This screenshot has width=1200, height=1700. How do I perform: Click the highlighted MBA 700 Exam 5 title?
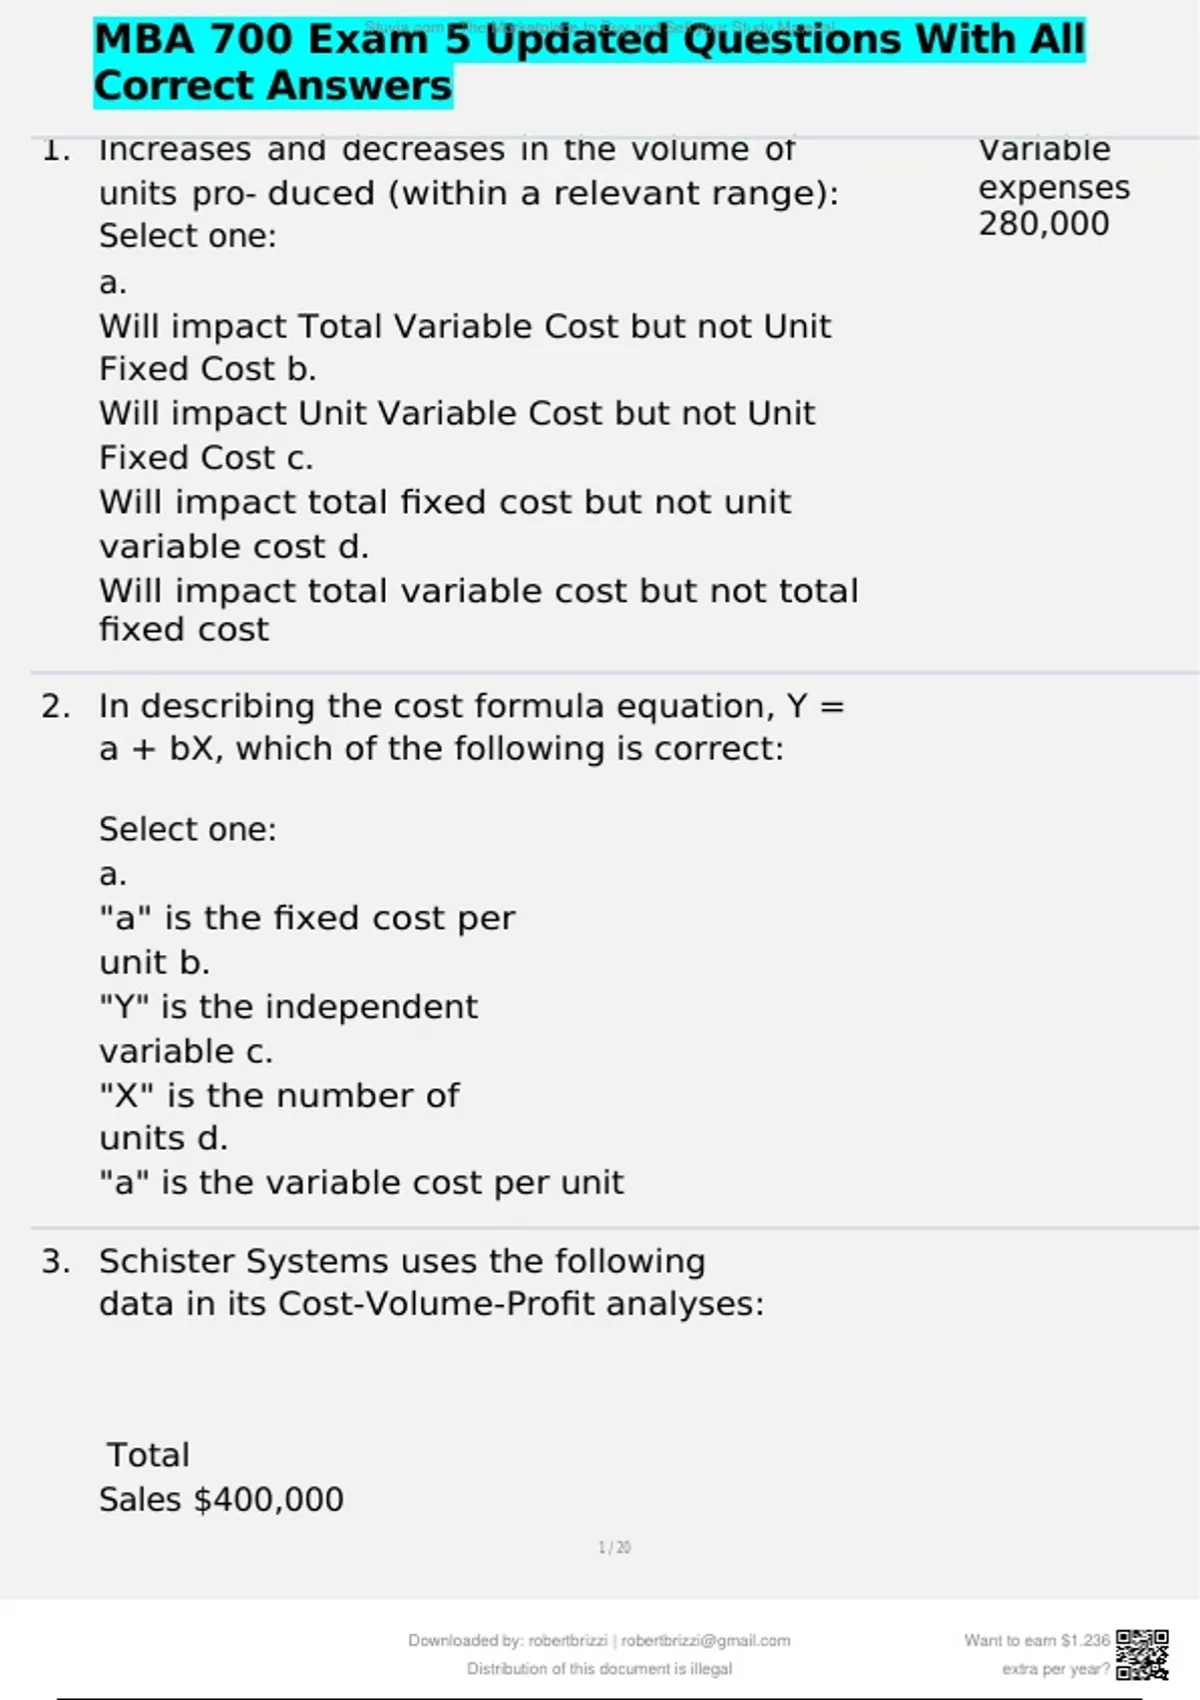pyautogui.click(x=588, y=62)
